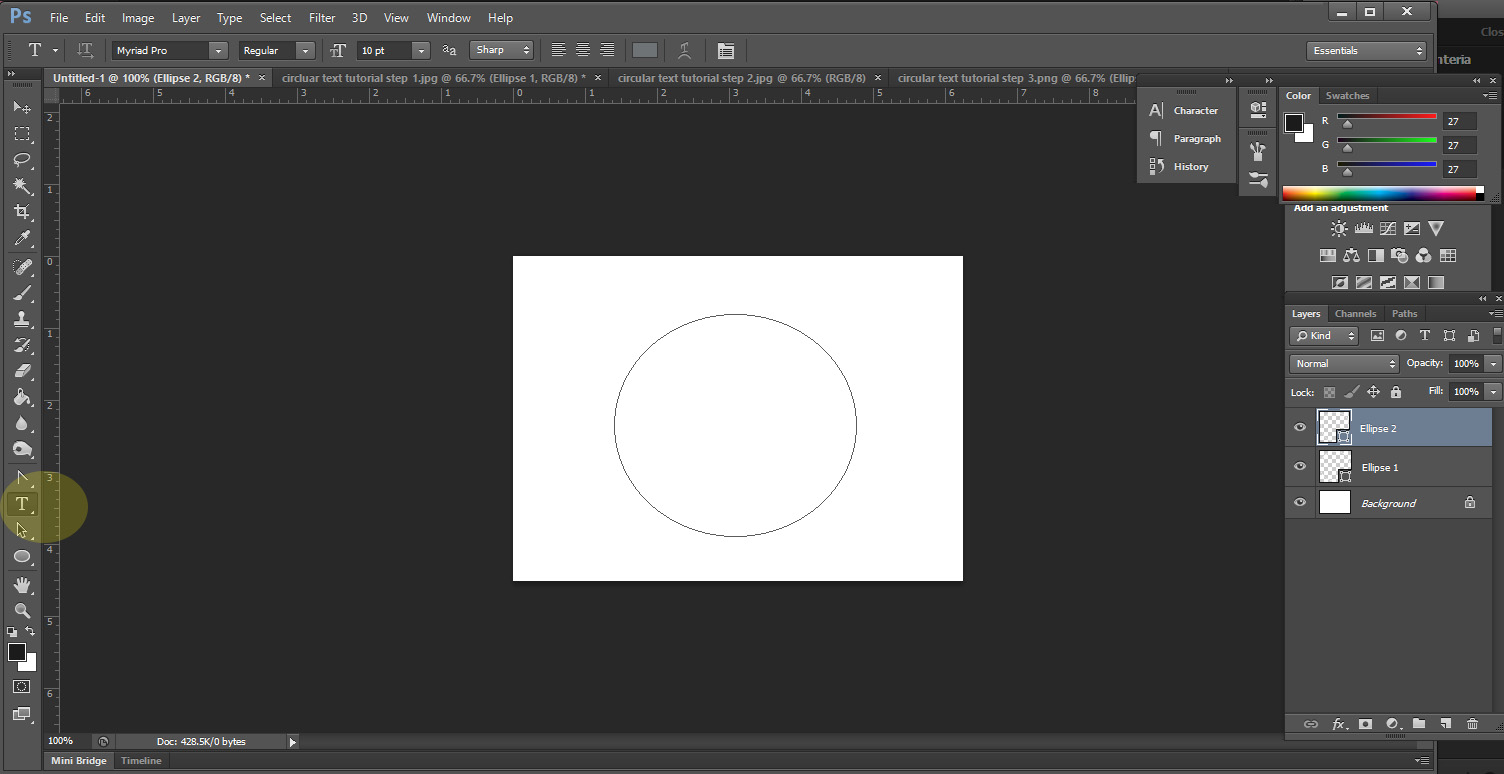Click the Create warped text icon
This screenshot has height=774, width=1504.
pos(684,50)
